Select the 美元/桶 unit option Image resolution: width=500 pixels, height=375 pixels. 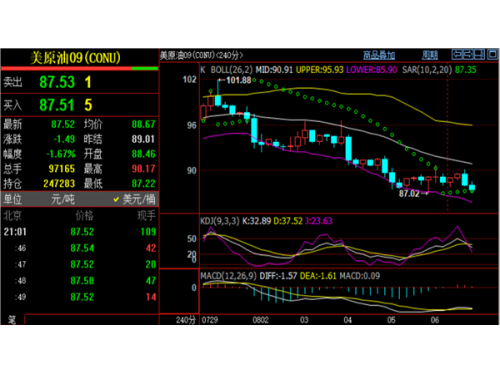pos(139,199)
